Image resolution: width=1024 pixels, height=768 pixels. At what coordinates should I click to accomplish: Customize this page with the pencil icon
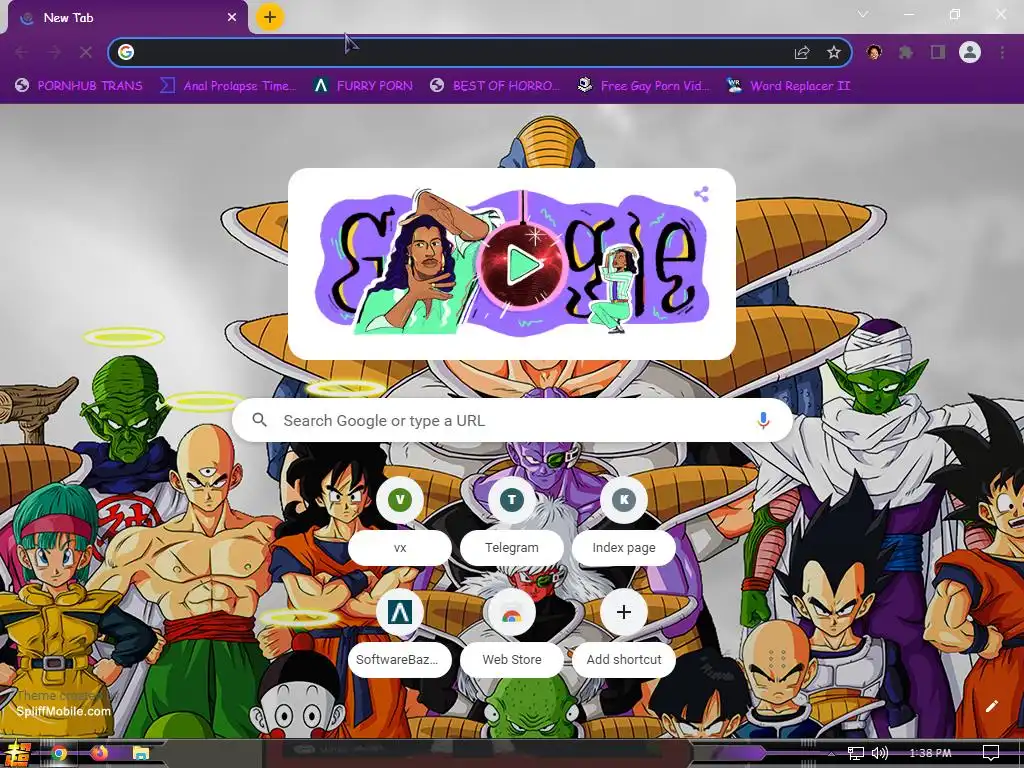pos(992,706)
